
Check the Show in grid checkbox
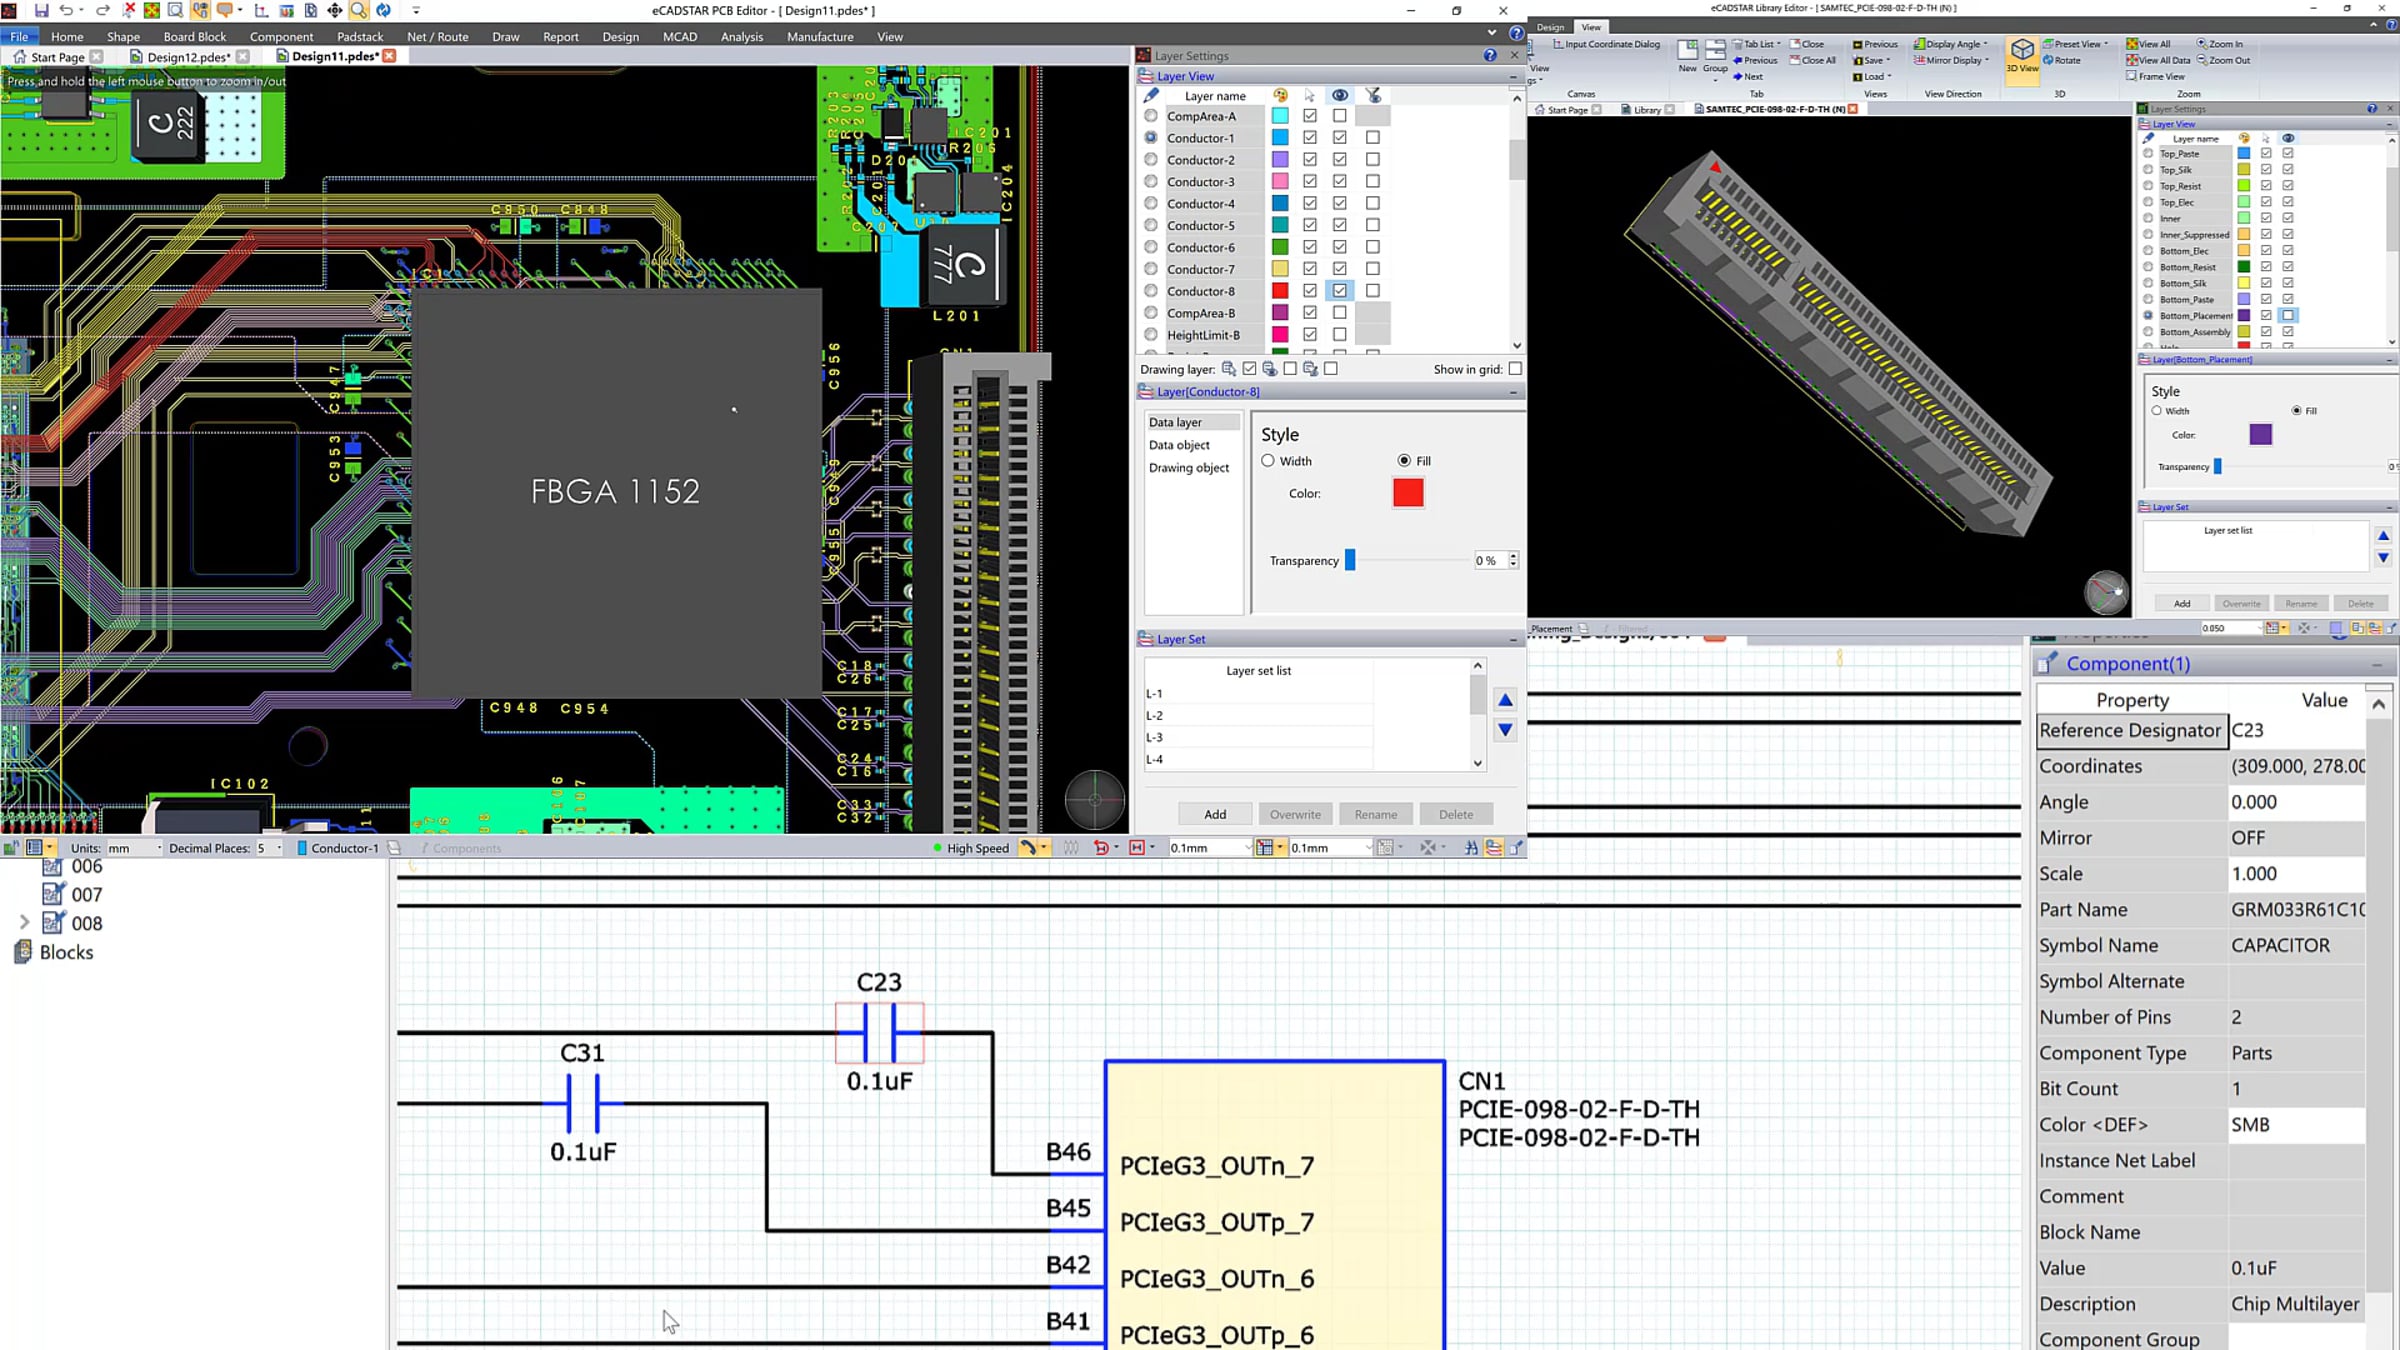1515,369
